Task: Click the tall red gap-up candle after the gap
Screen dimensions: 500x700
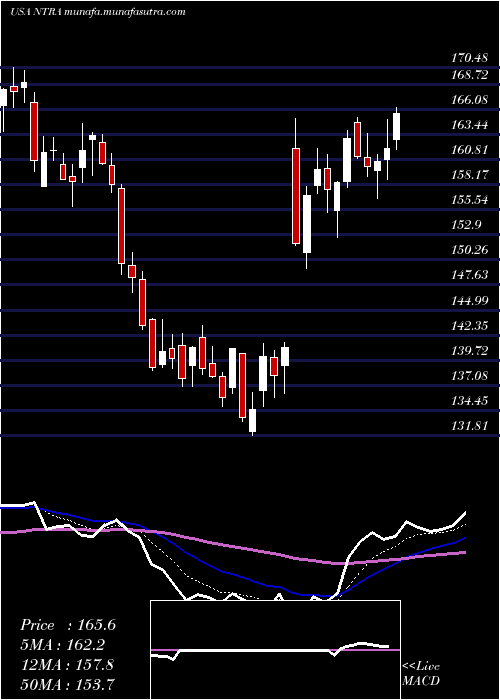Action: pyautogui.click(x=296, y=196)
